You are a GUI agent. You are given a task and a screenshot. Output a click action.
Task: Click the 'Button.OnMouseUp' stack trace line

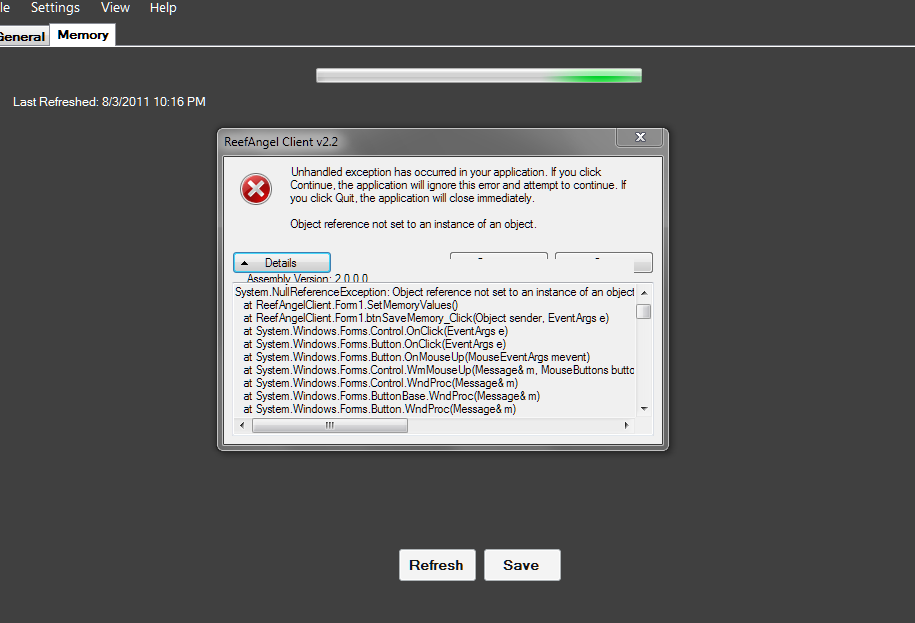click(x=417, y=357)
